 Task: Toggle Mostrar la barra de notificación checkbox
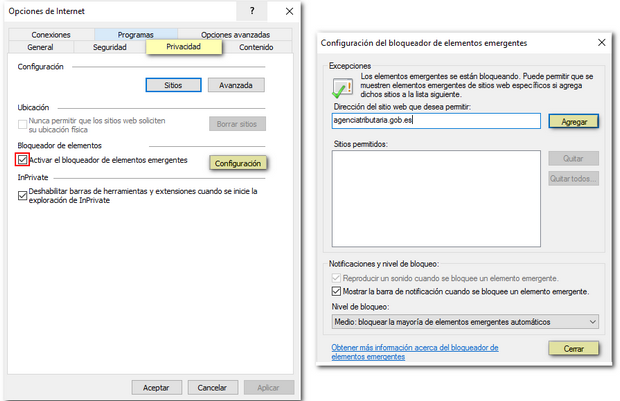(336, 291)
